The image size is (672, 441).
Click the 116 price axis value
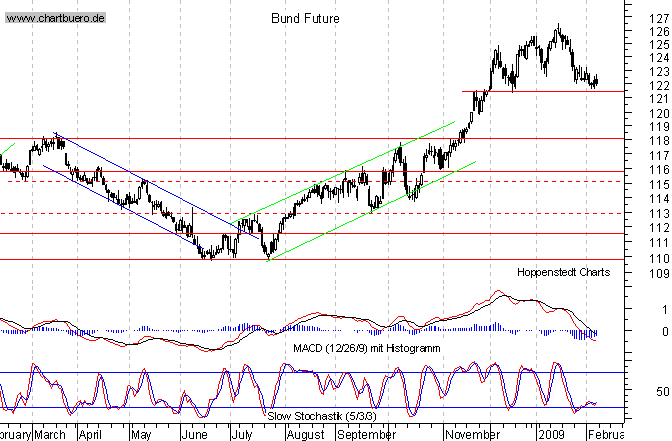[x=659, y=170]
